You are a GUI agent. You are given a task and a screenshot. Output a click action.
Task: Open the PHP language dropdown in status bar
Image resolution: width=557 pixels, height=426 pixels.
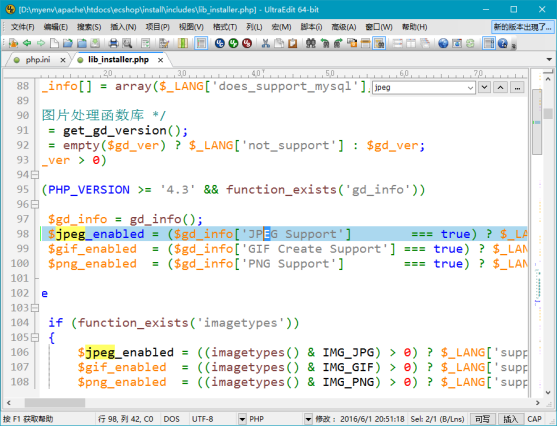tap(308, 419)
